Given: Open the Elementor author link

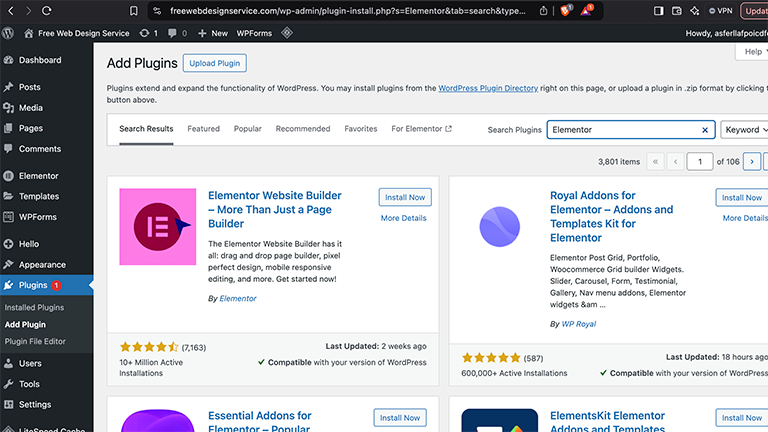Looking at the screenshot, I should [238, 298].
